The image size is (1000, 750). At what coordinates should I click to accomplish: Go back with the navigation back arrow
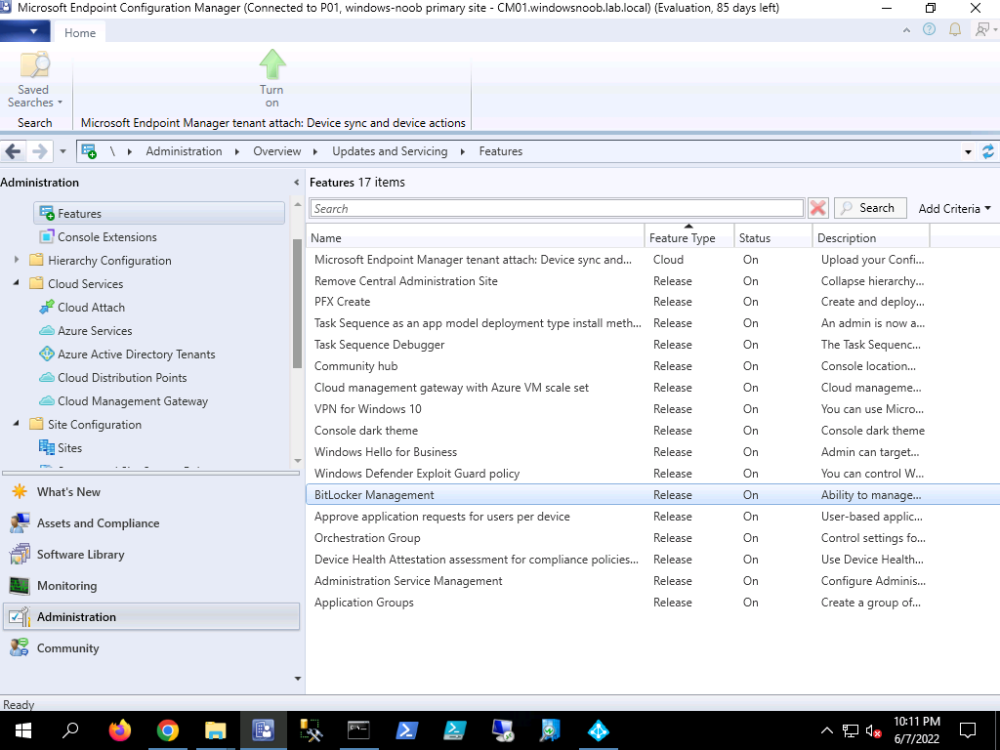point(13,152)
